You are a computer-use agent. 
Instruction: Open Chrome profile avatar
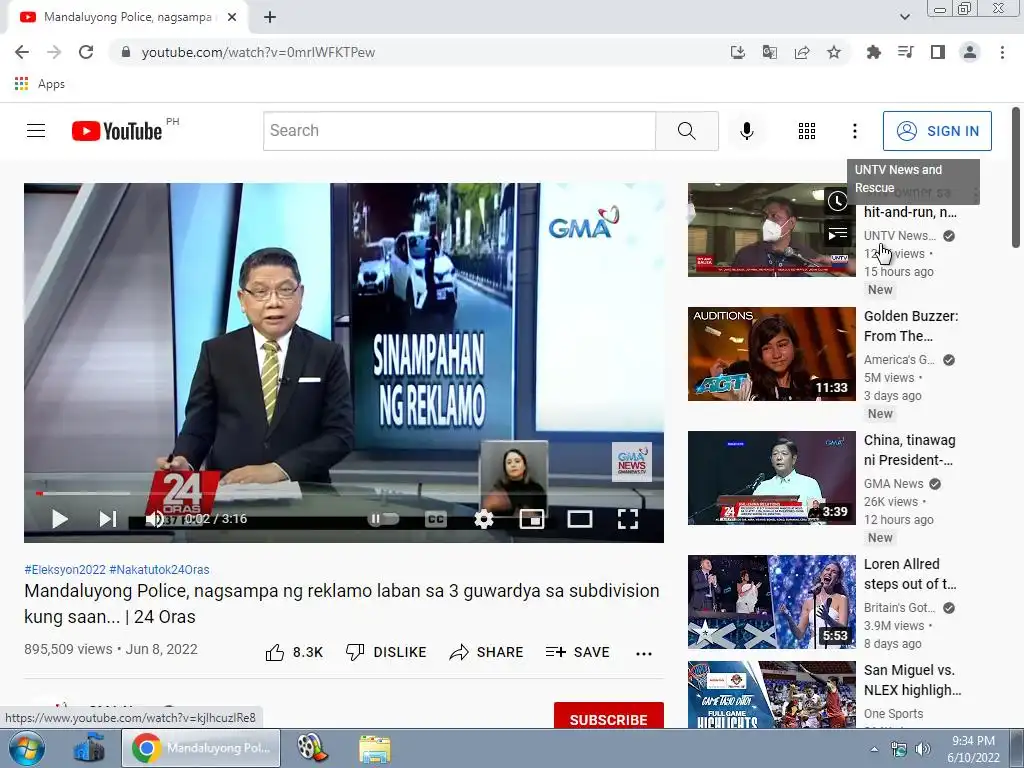(970, 52)
